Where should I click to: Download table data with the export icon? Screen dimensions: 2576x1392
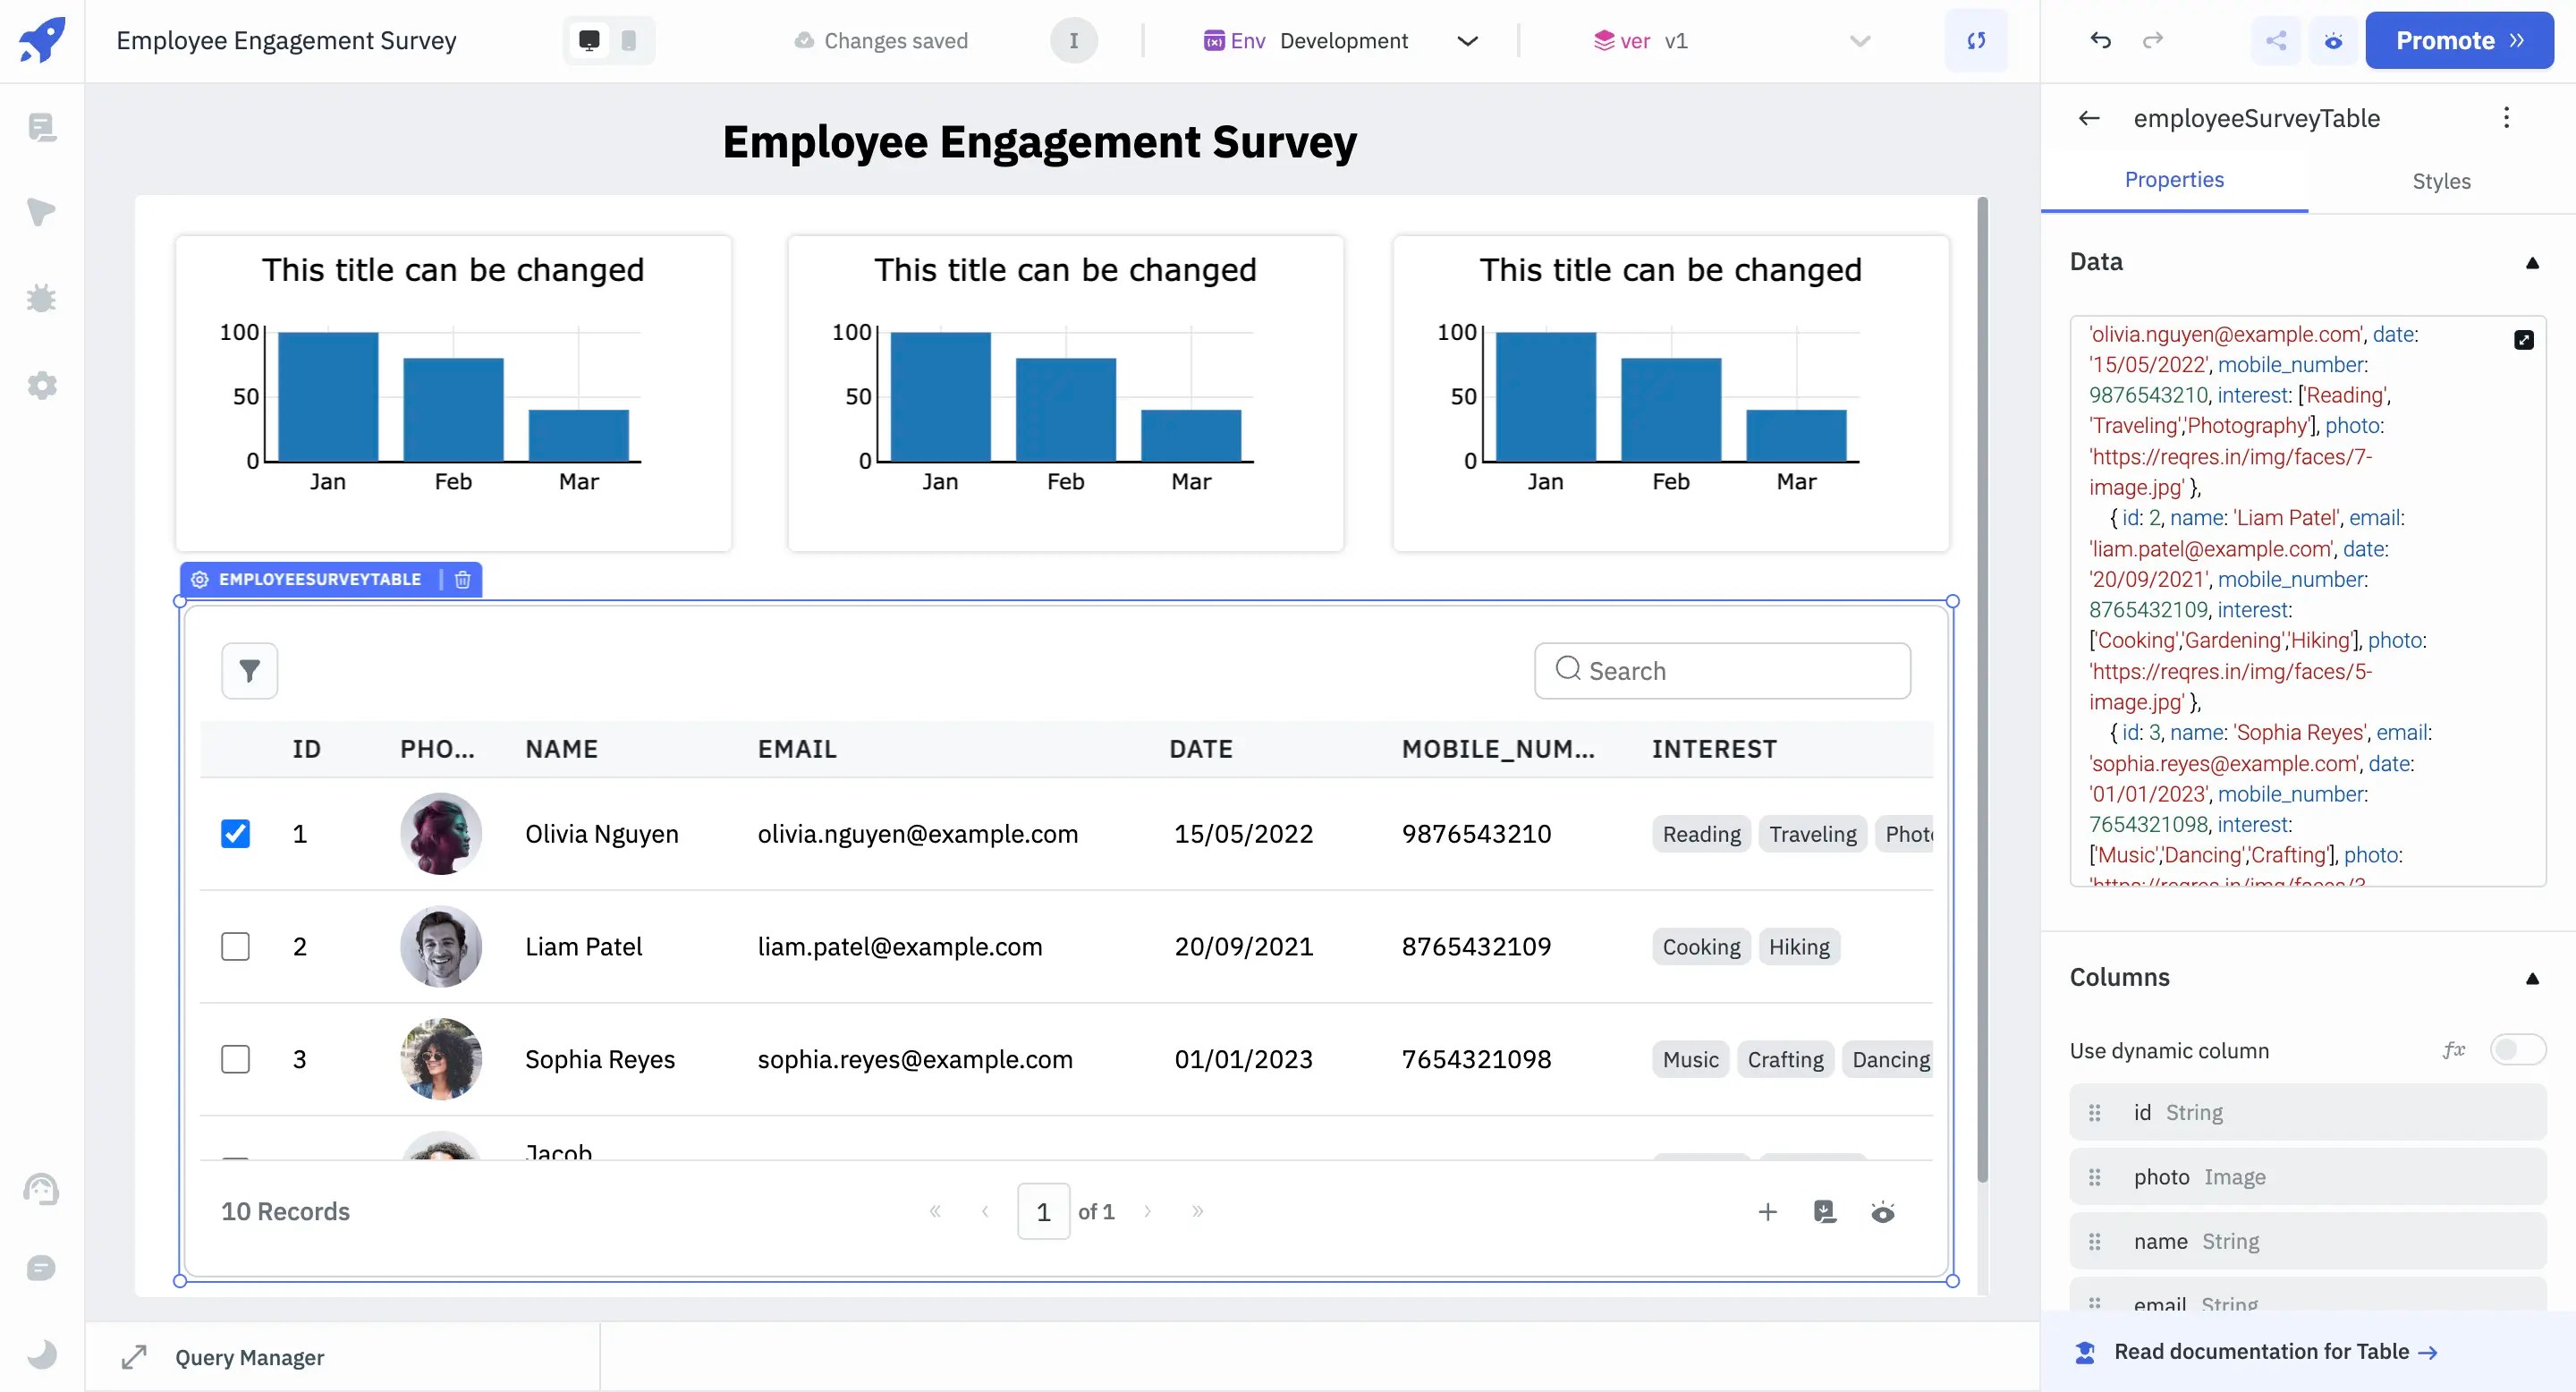[1825, 1211]
